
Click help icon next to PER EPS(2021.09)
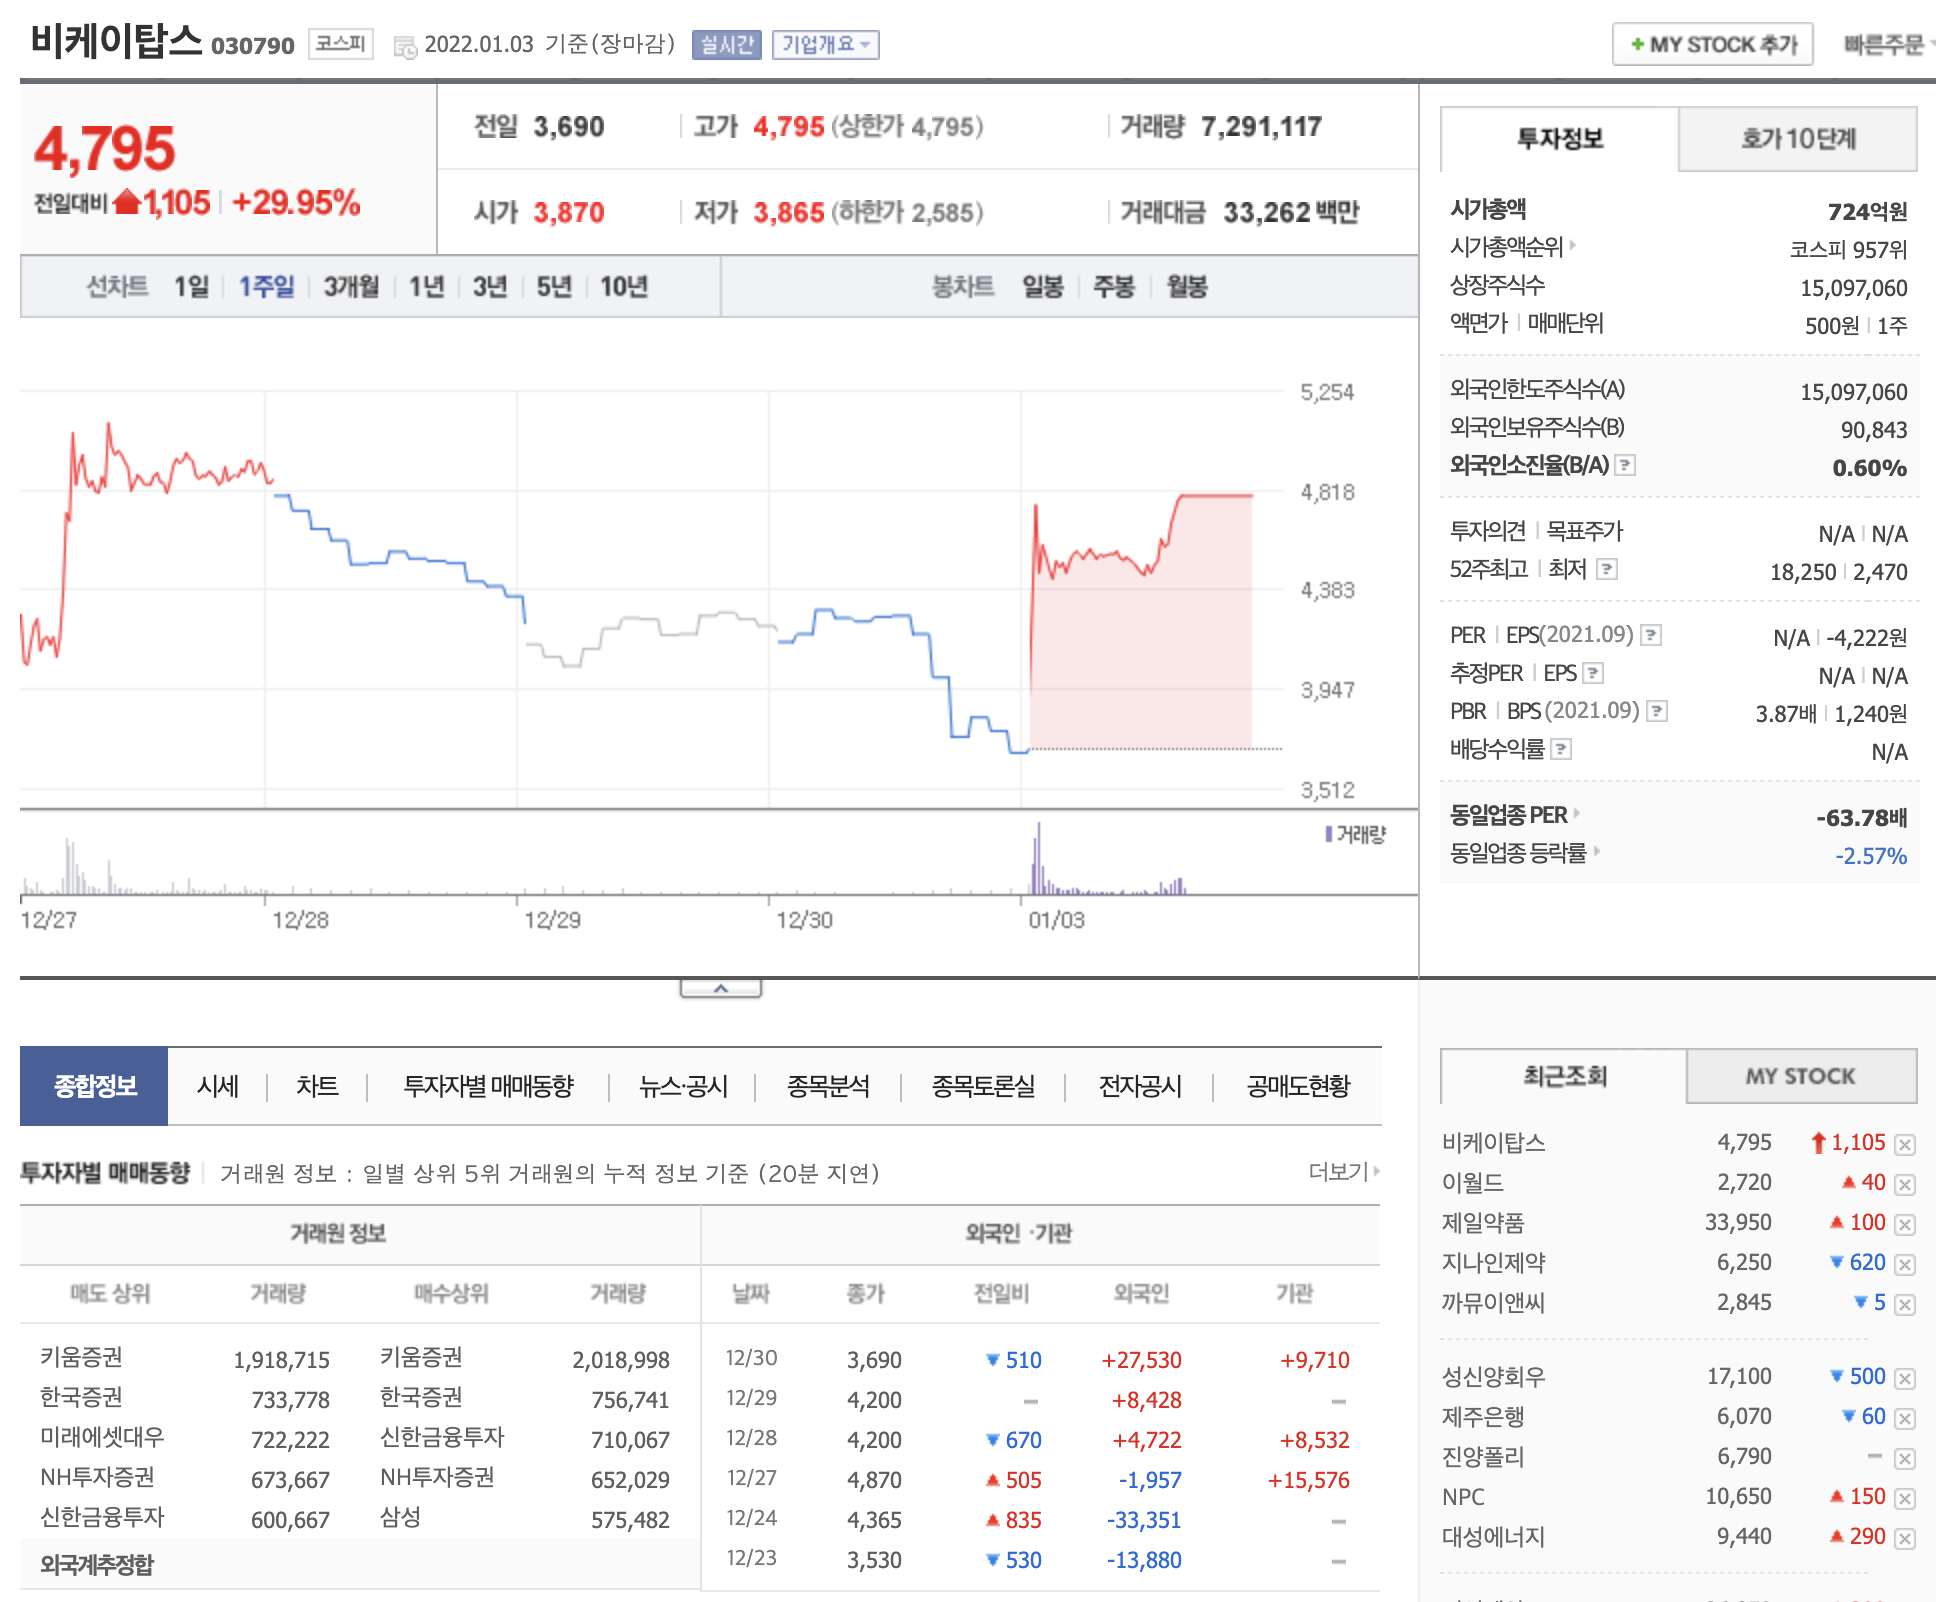1652,635
